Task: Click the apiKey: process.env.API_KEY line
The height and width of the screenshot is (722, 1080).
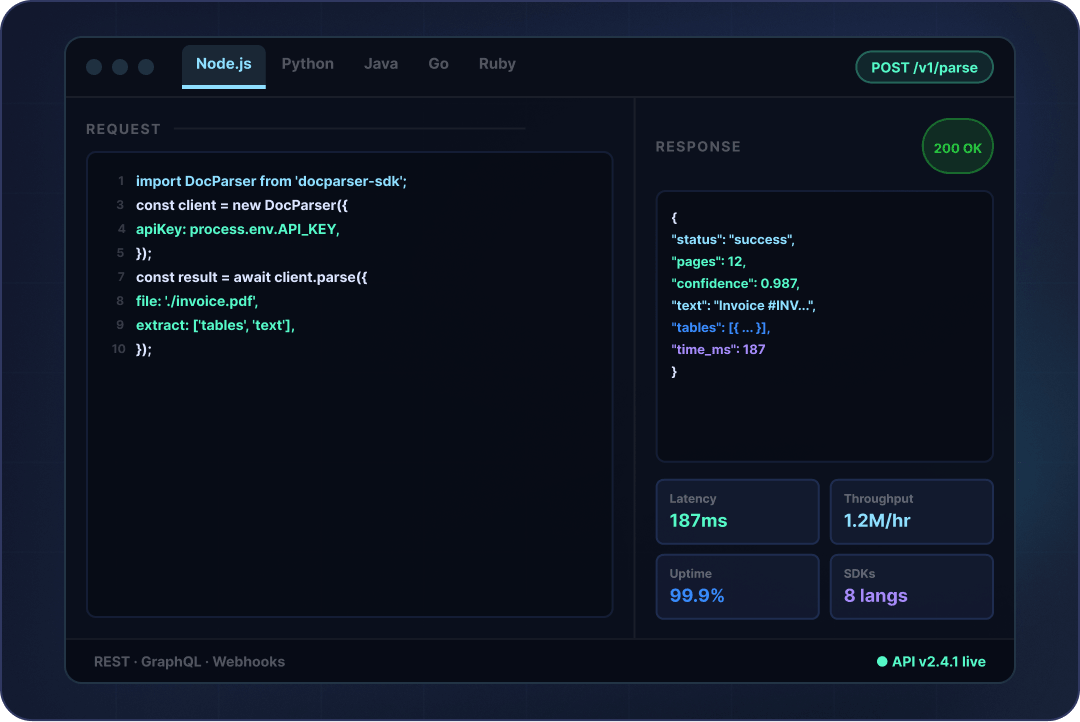Action: [238, 229]
